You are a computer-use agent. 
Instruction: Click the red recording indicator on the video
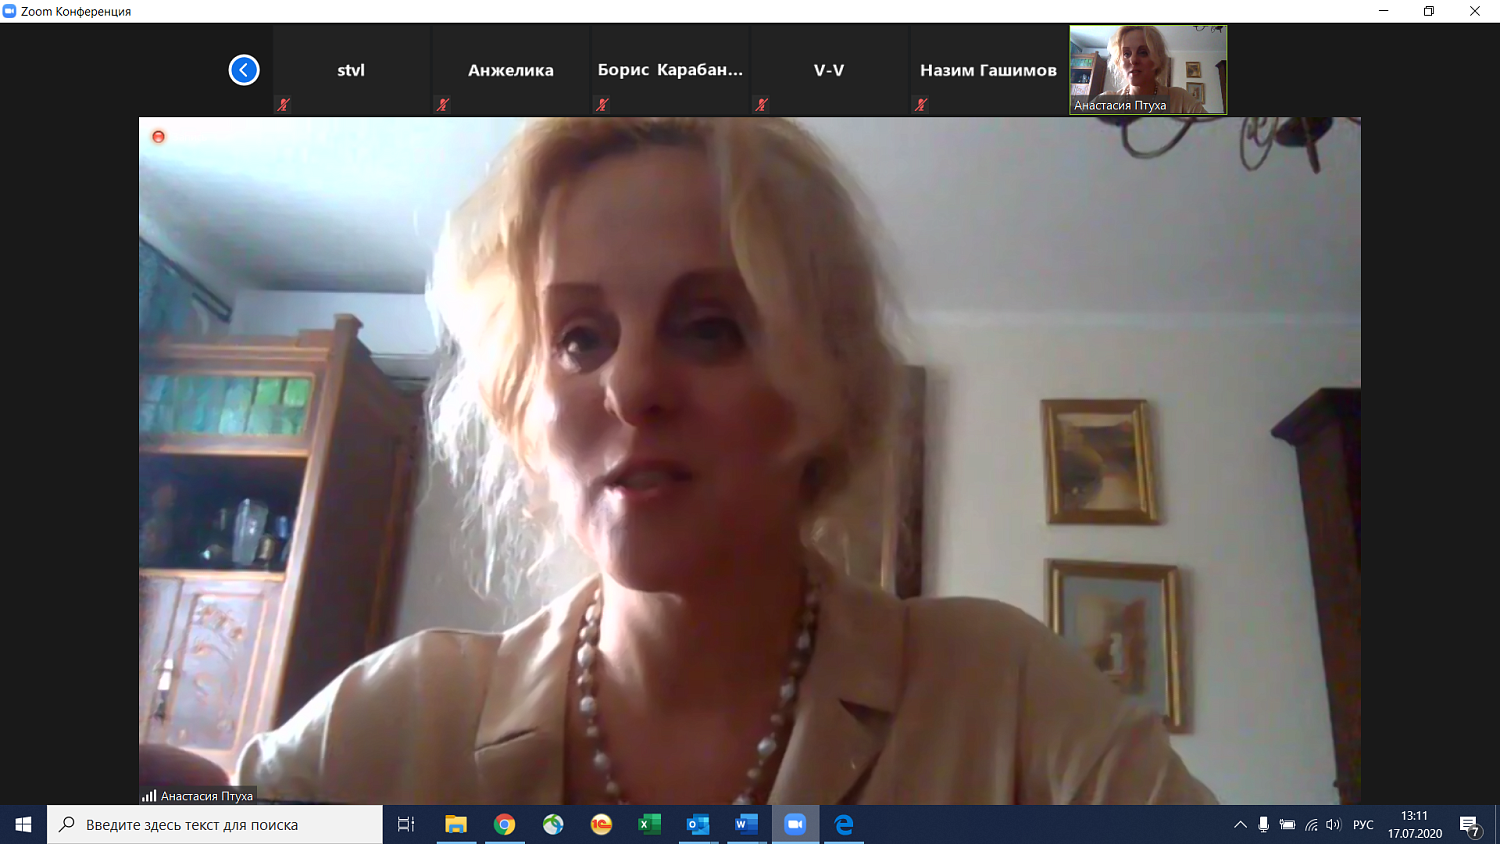(x=158, y=136)
